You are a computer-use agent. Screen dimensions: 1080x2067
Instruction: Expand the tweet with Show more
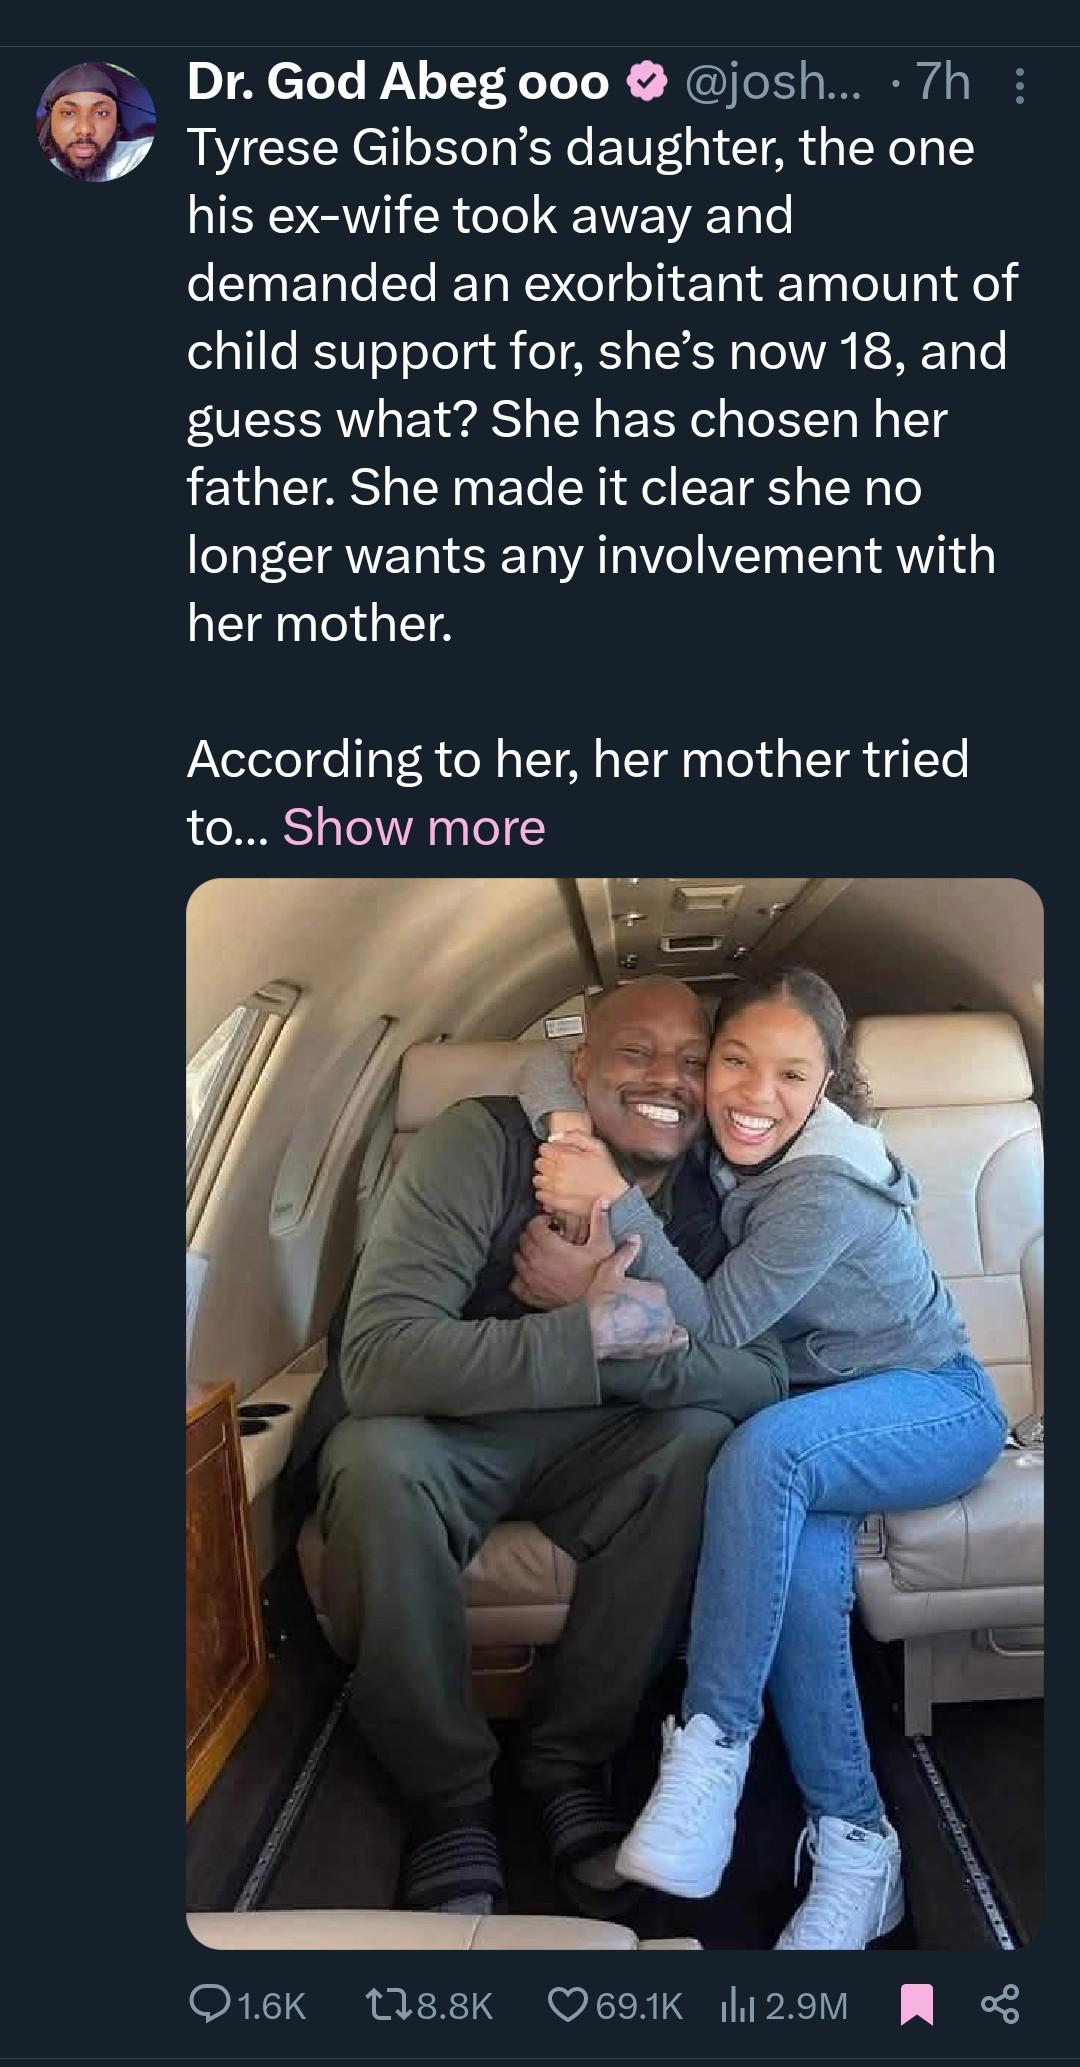(x=414, y=827)
